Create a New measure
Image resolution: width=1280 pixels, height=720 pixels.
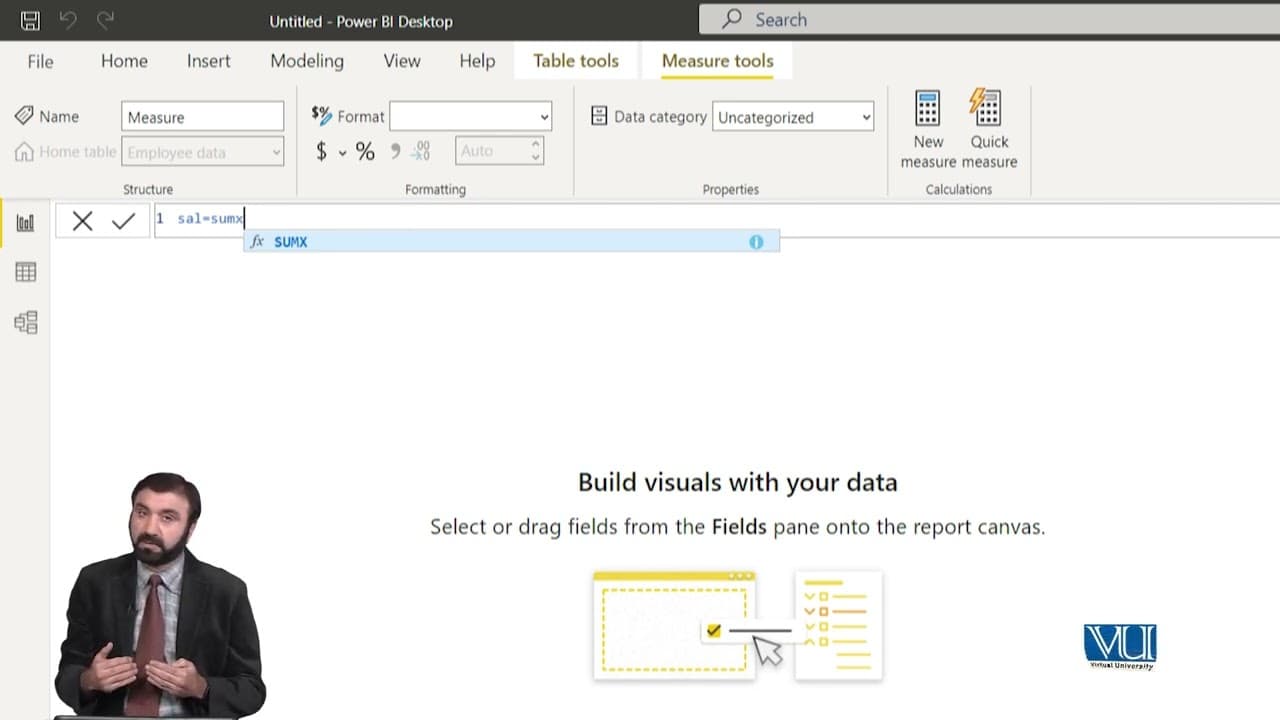[928, 130]
